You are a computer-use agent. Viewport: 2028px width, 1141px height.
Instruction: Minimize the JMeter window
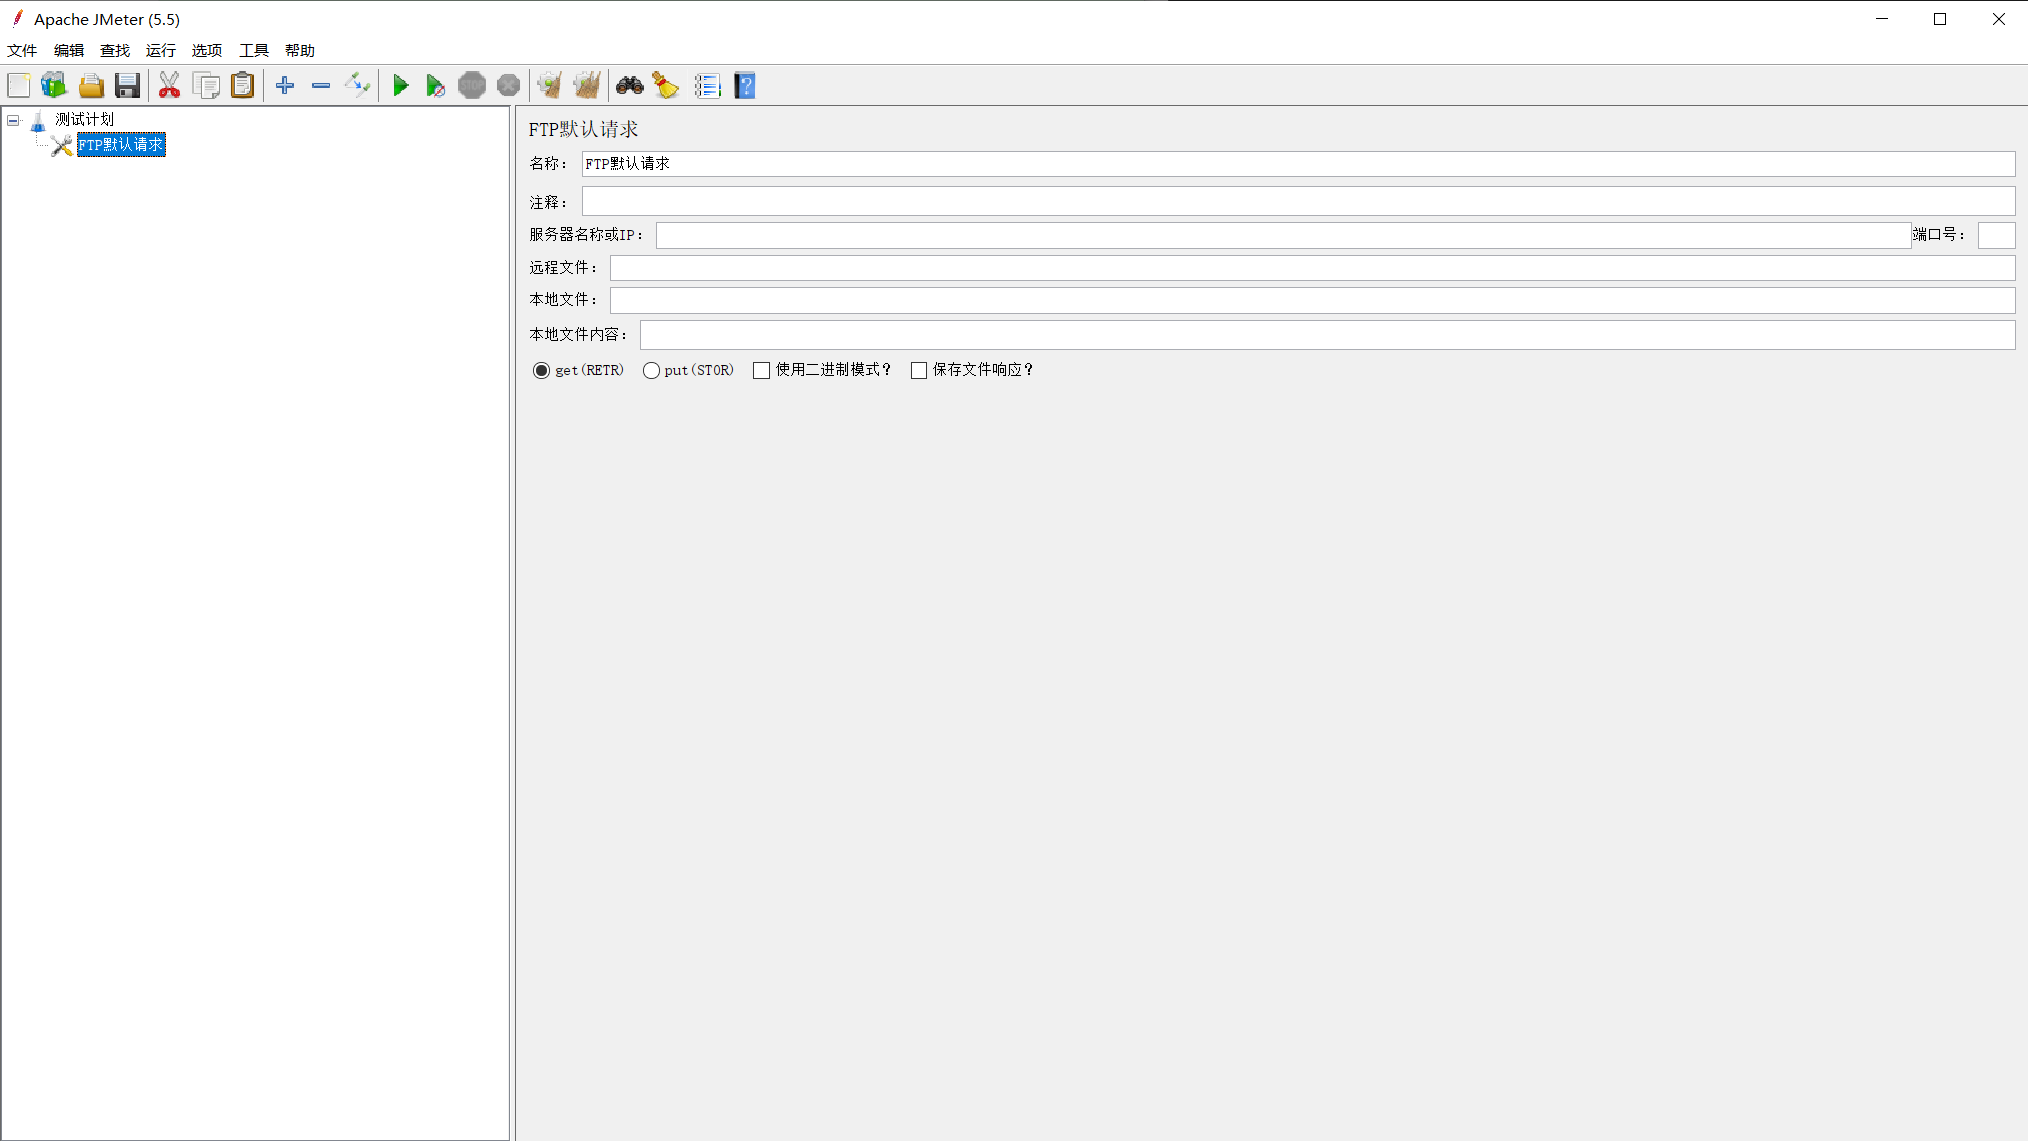[1881, 19]
